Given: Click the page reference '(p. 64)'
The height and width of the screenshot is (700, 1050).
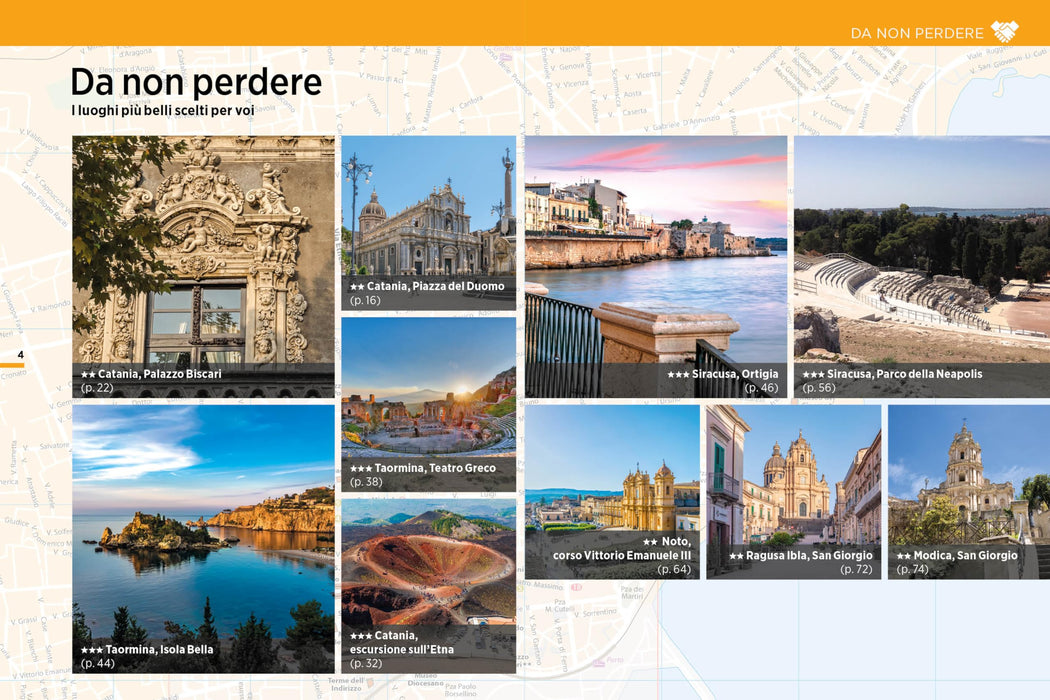Looking at the screenshot, I should pyautogui.click(x=674, y=569).
